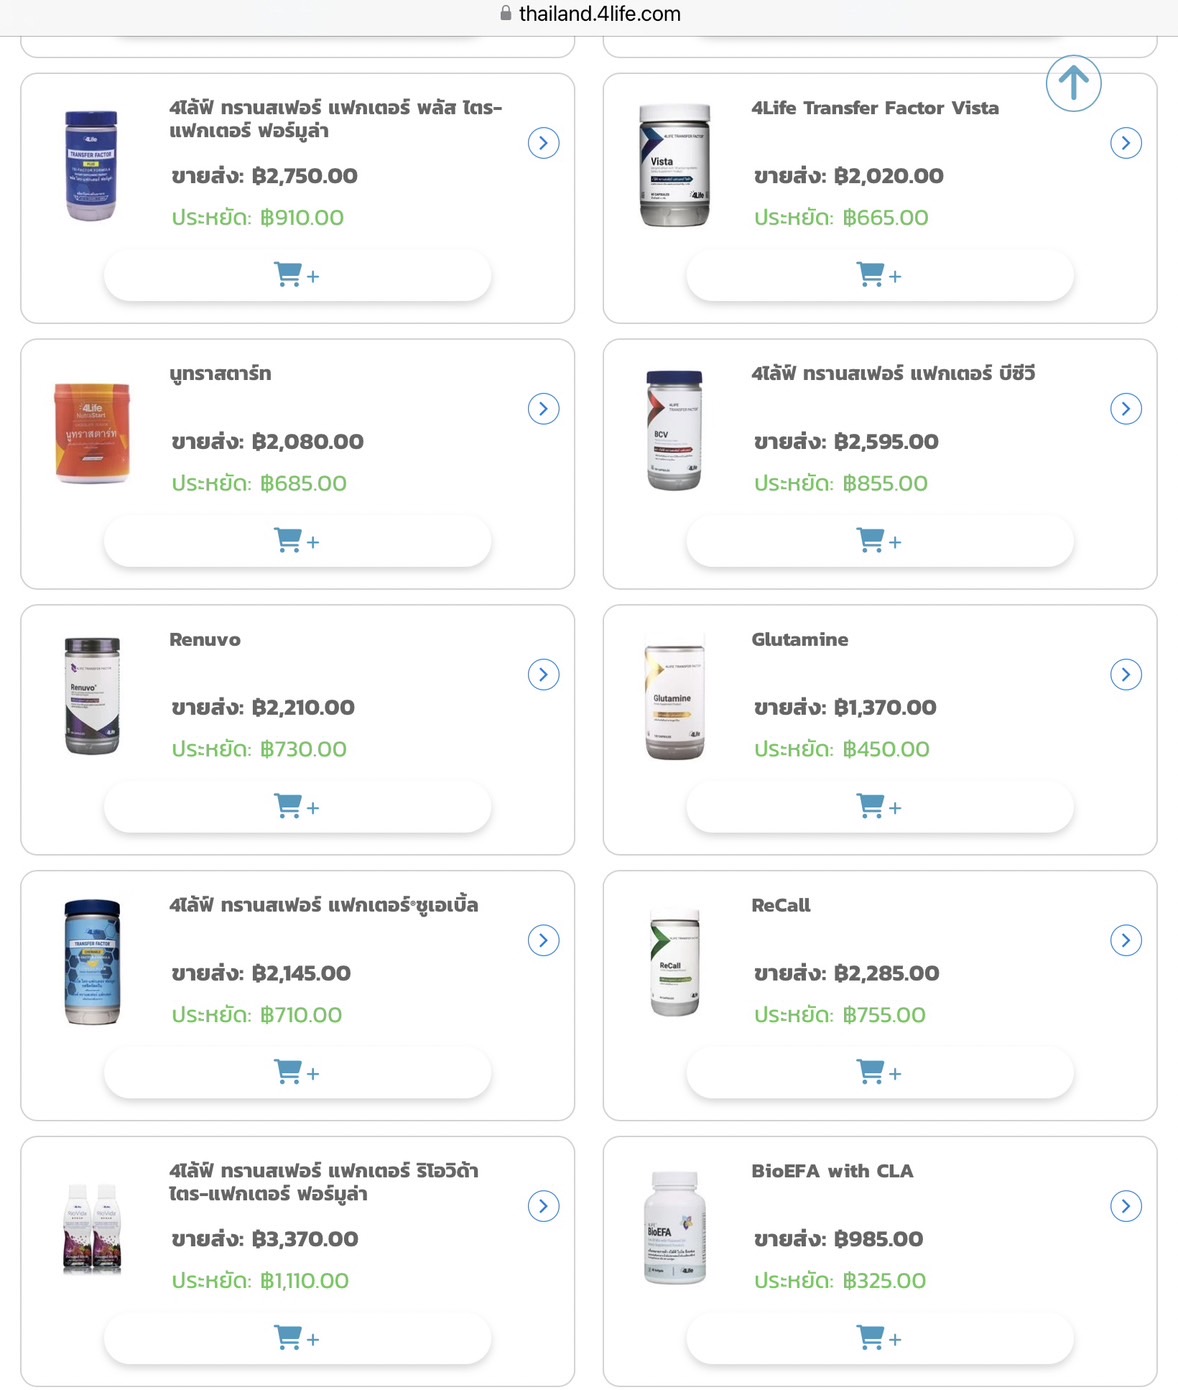Open chevron arrow for BioEFA with CLA
The height and width of the screenshot is (1390, 1178).
pos(1126,1206)
